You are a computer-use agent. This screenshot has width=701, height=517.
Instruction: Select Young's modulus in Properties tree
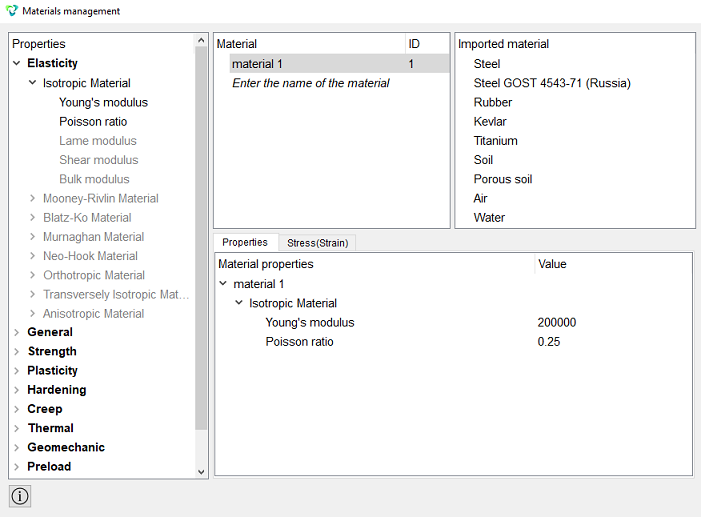tap(103, 102)
